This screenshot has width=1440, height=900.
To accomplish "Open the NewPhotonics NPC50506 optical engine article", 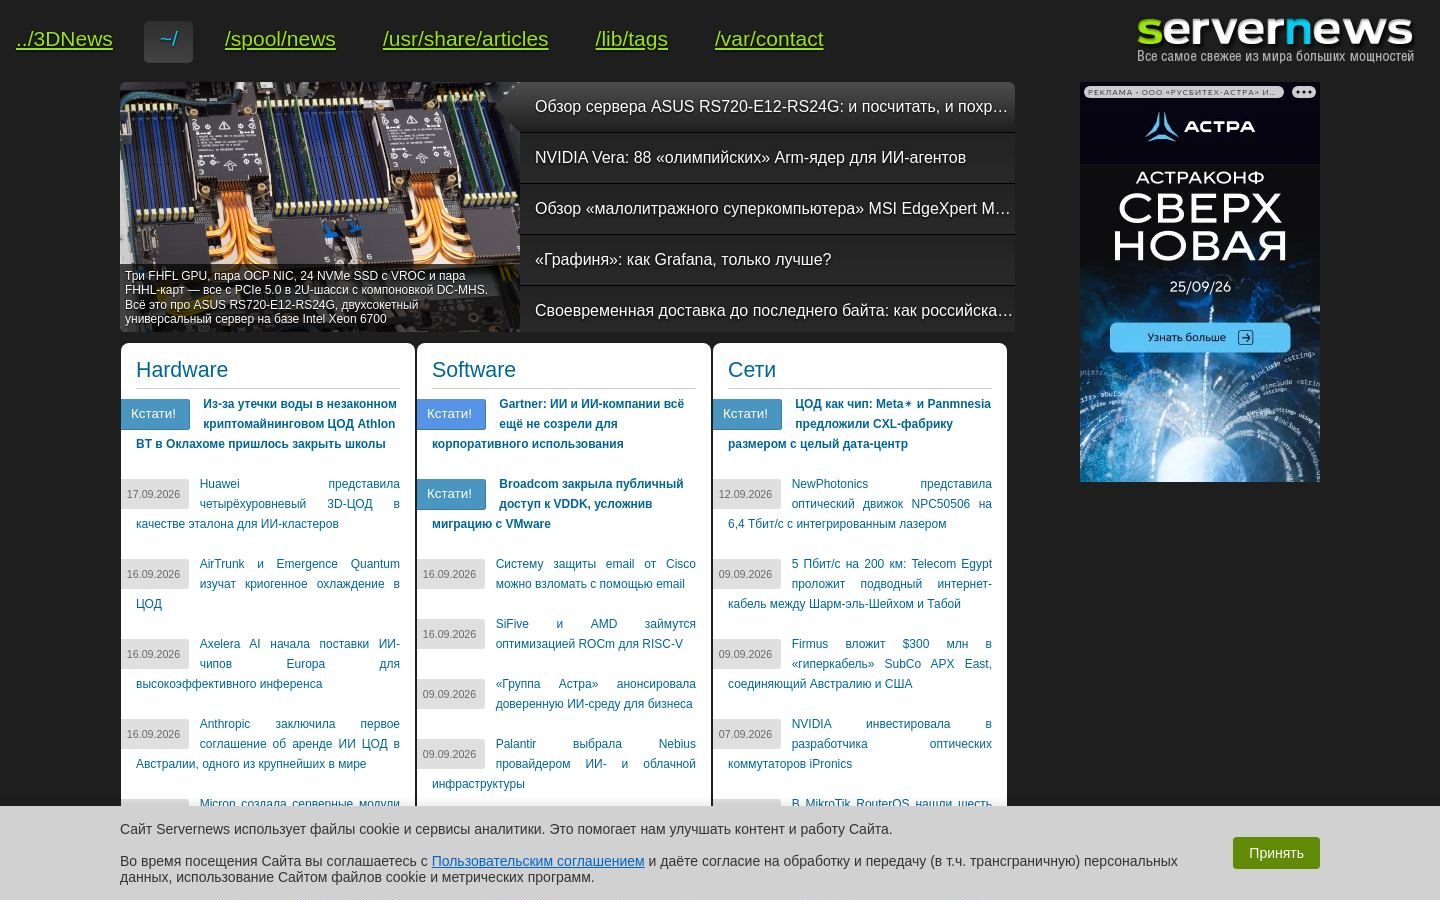I will (859, 504).
